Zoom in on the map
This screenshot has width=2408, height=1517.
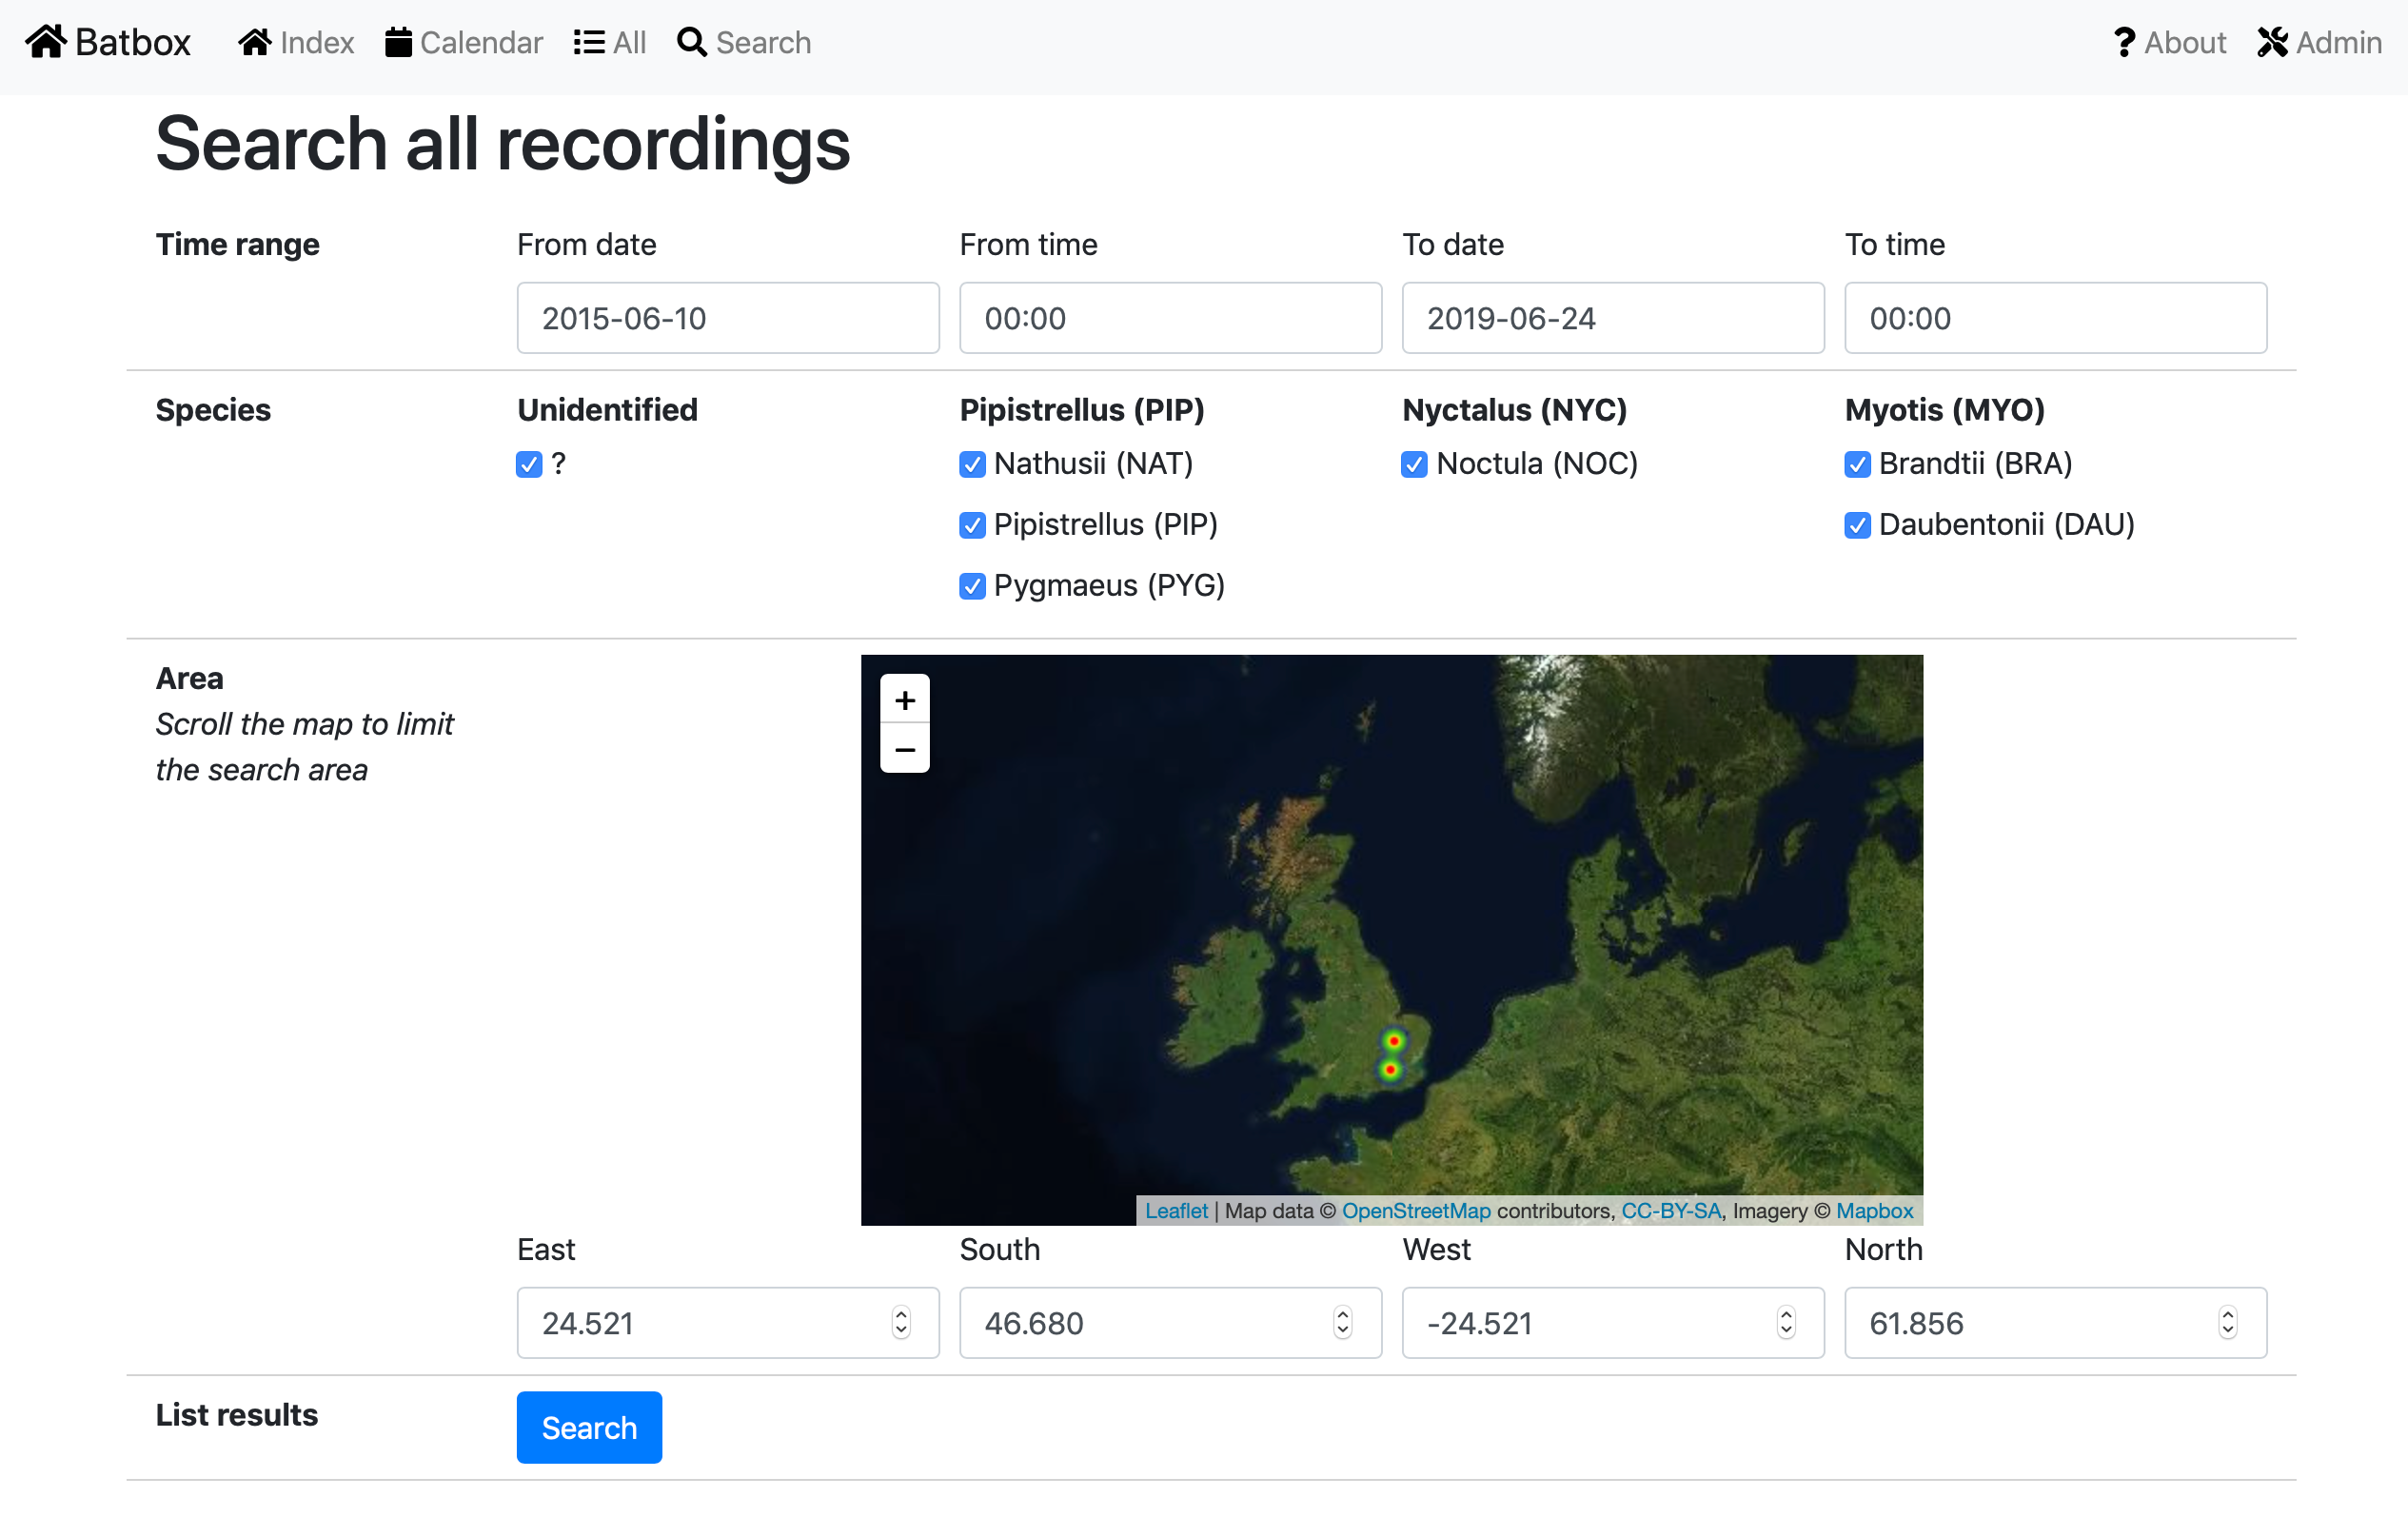(x=904, y=700)
